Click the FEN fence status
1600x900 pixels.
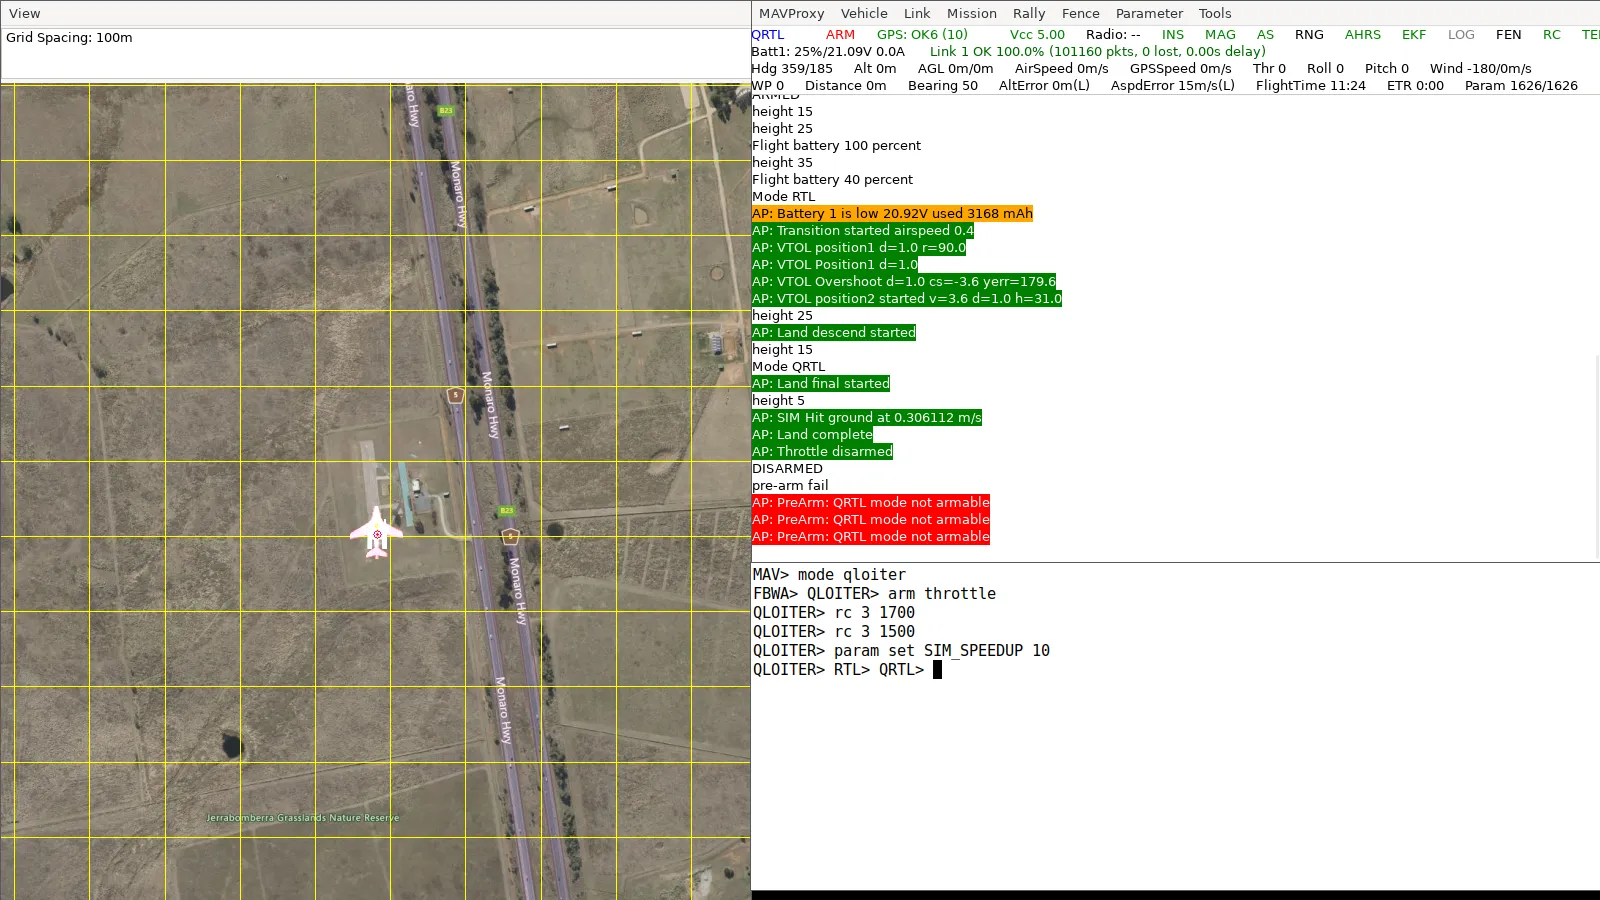1509,34
